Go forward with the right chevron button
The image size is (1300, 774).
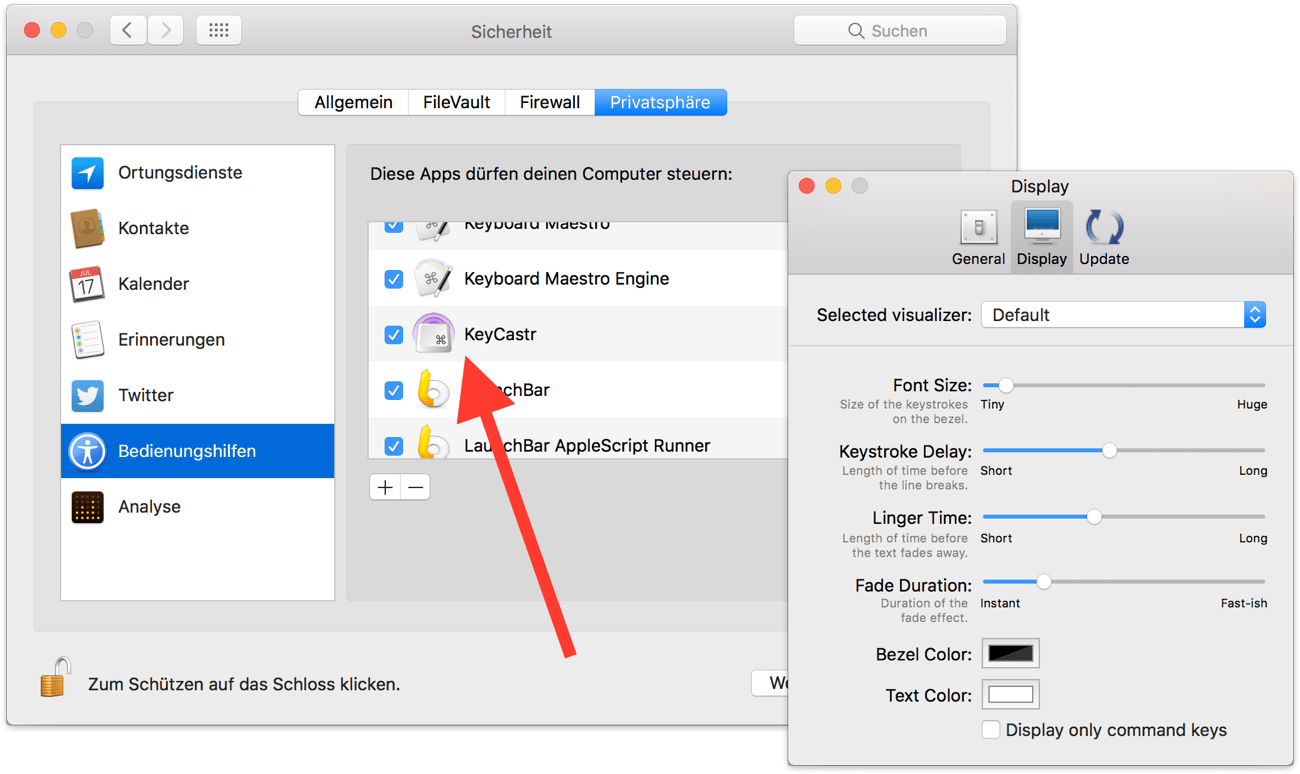[x=166, y=30]
